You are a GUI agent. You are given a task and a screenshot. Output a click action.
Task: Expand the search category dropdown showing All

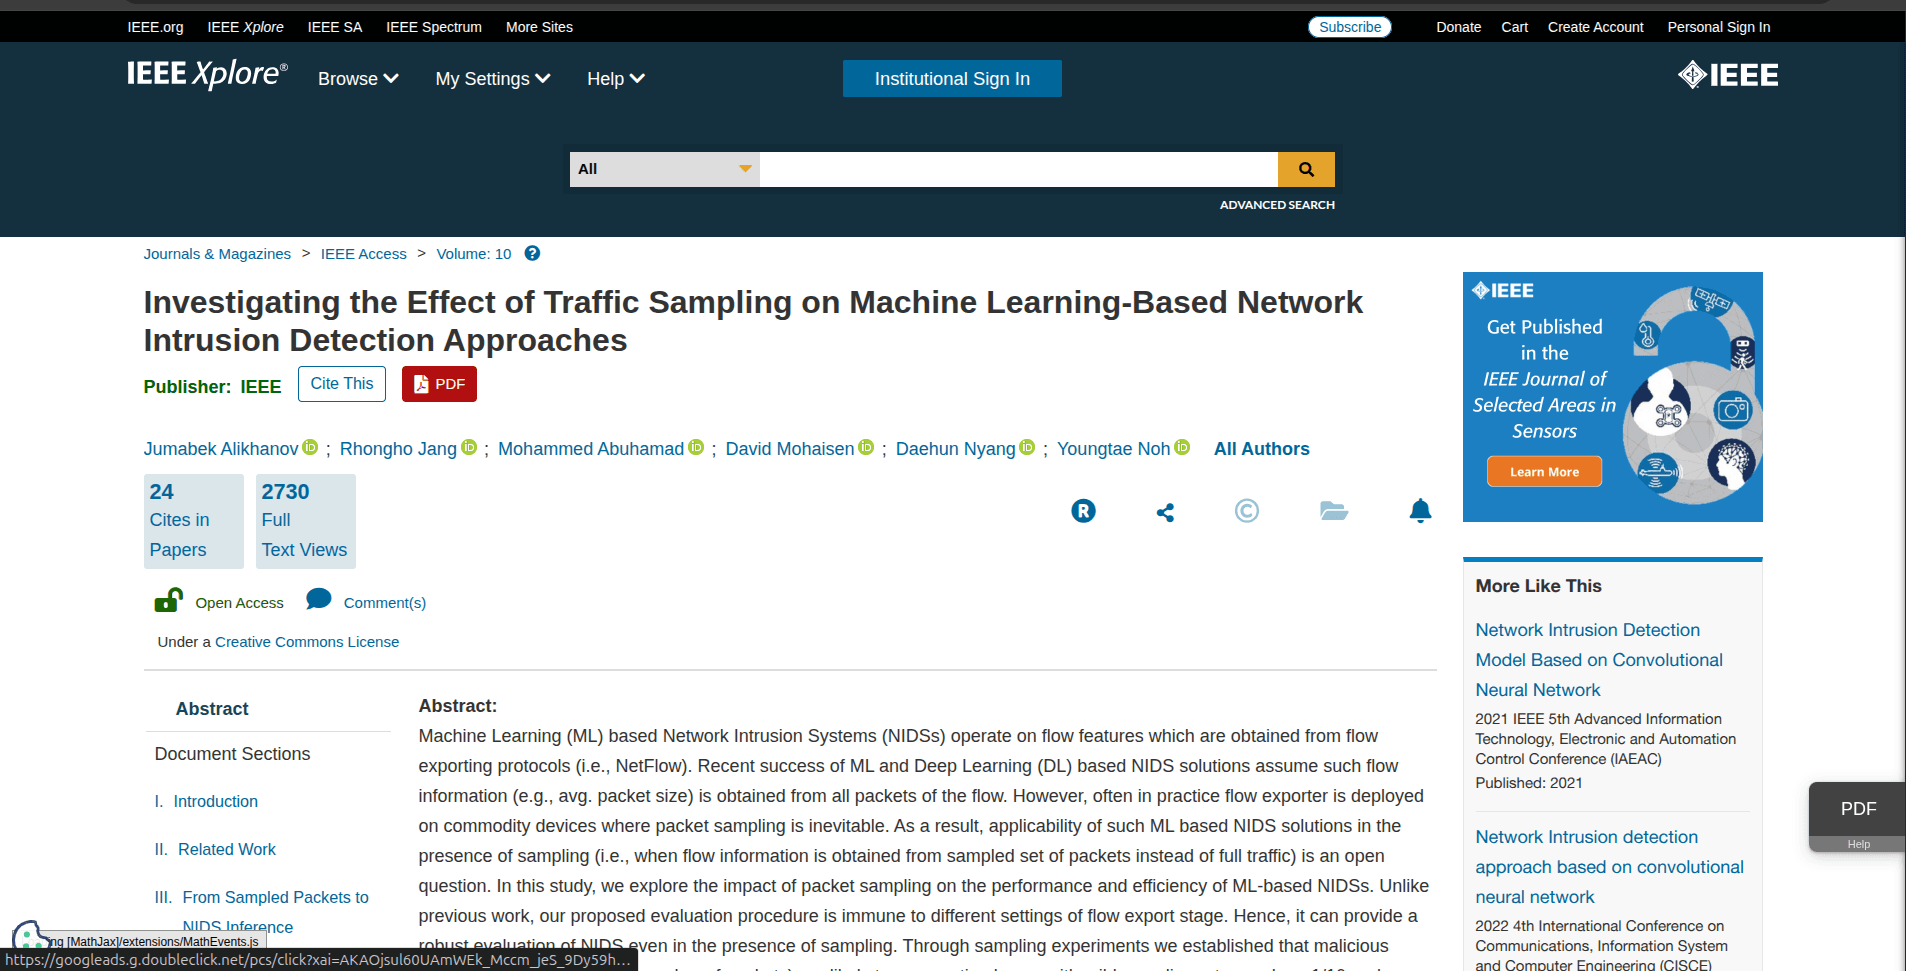(x=663, y=169)
